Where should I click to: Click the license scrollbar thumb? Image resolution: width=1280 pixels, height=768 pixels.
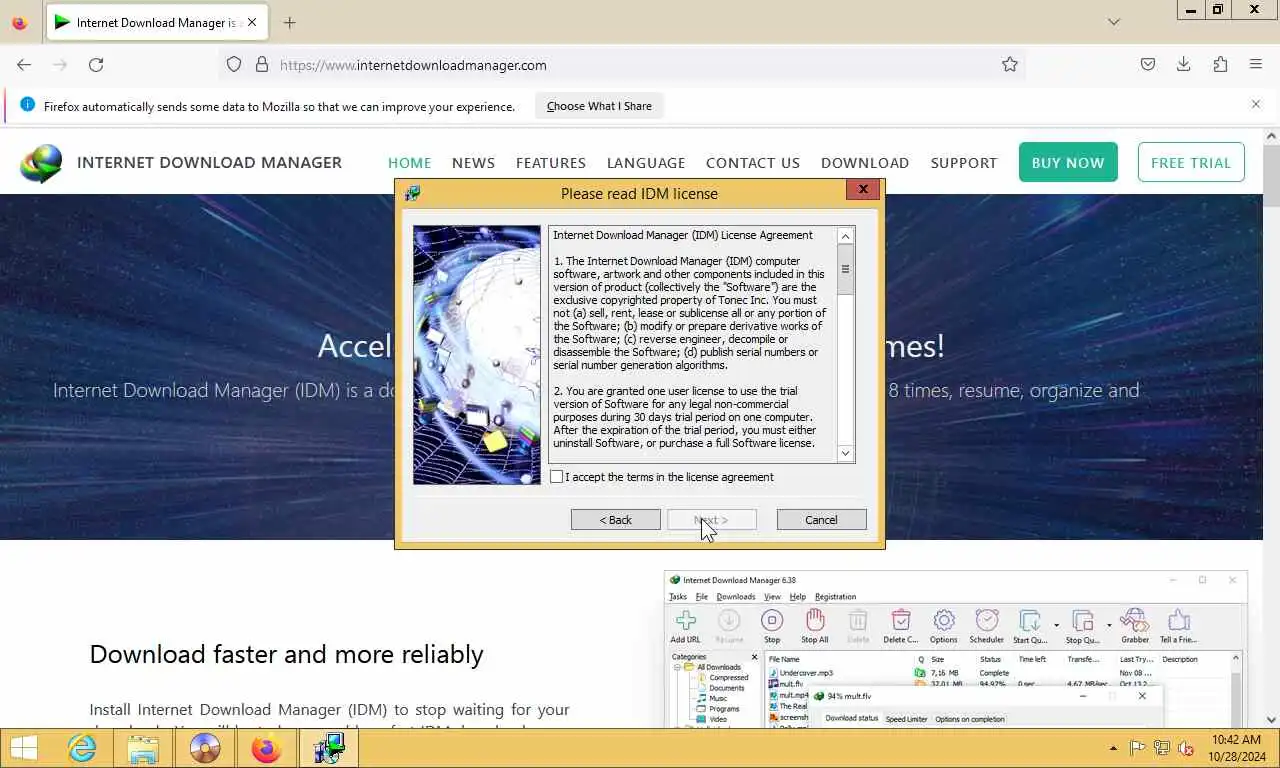tap(845, 270)
